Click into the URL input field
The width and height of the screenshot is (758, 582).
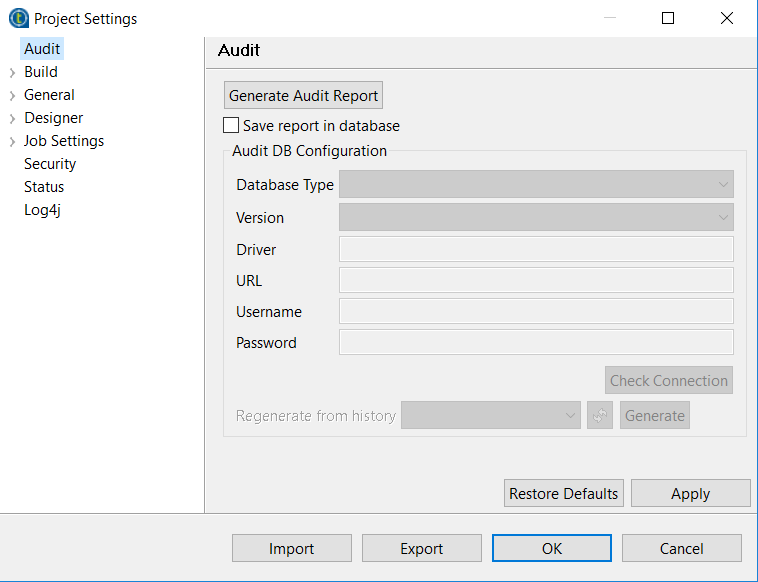coord(536,281)
